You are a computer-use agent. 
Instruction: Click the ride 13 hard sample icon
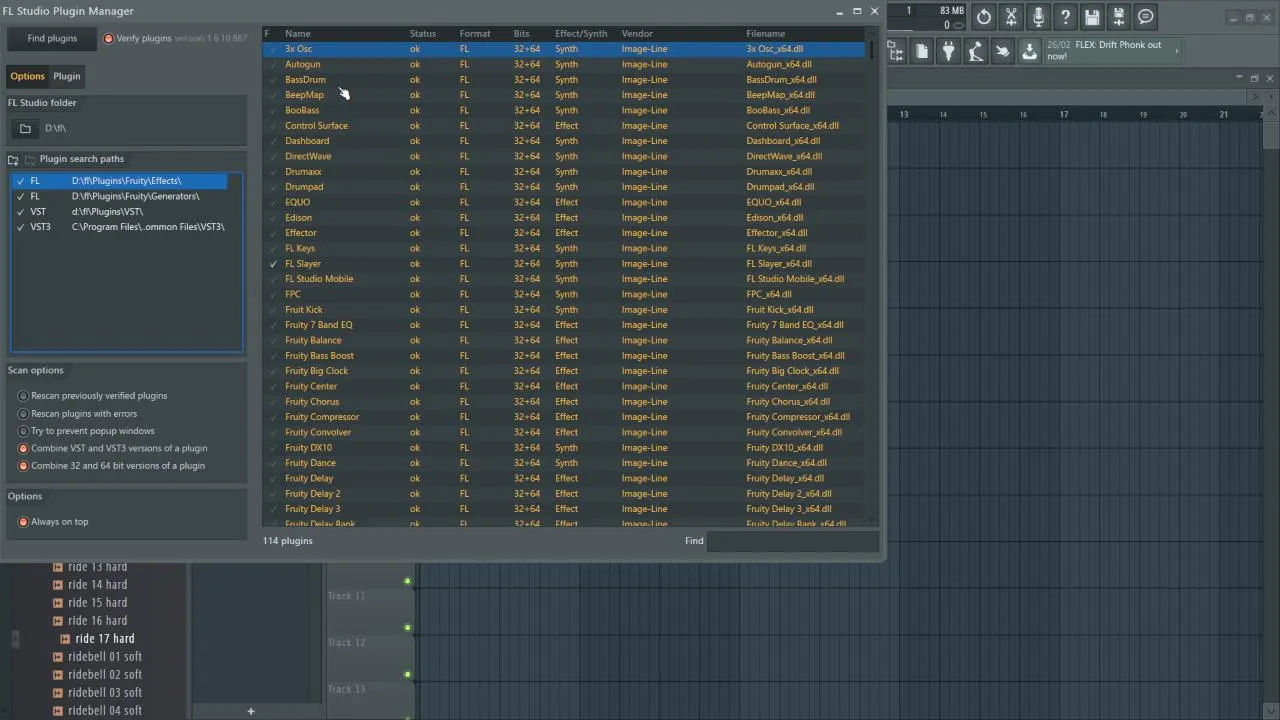(x=57, y=567)
